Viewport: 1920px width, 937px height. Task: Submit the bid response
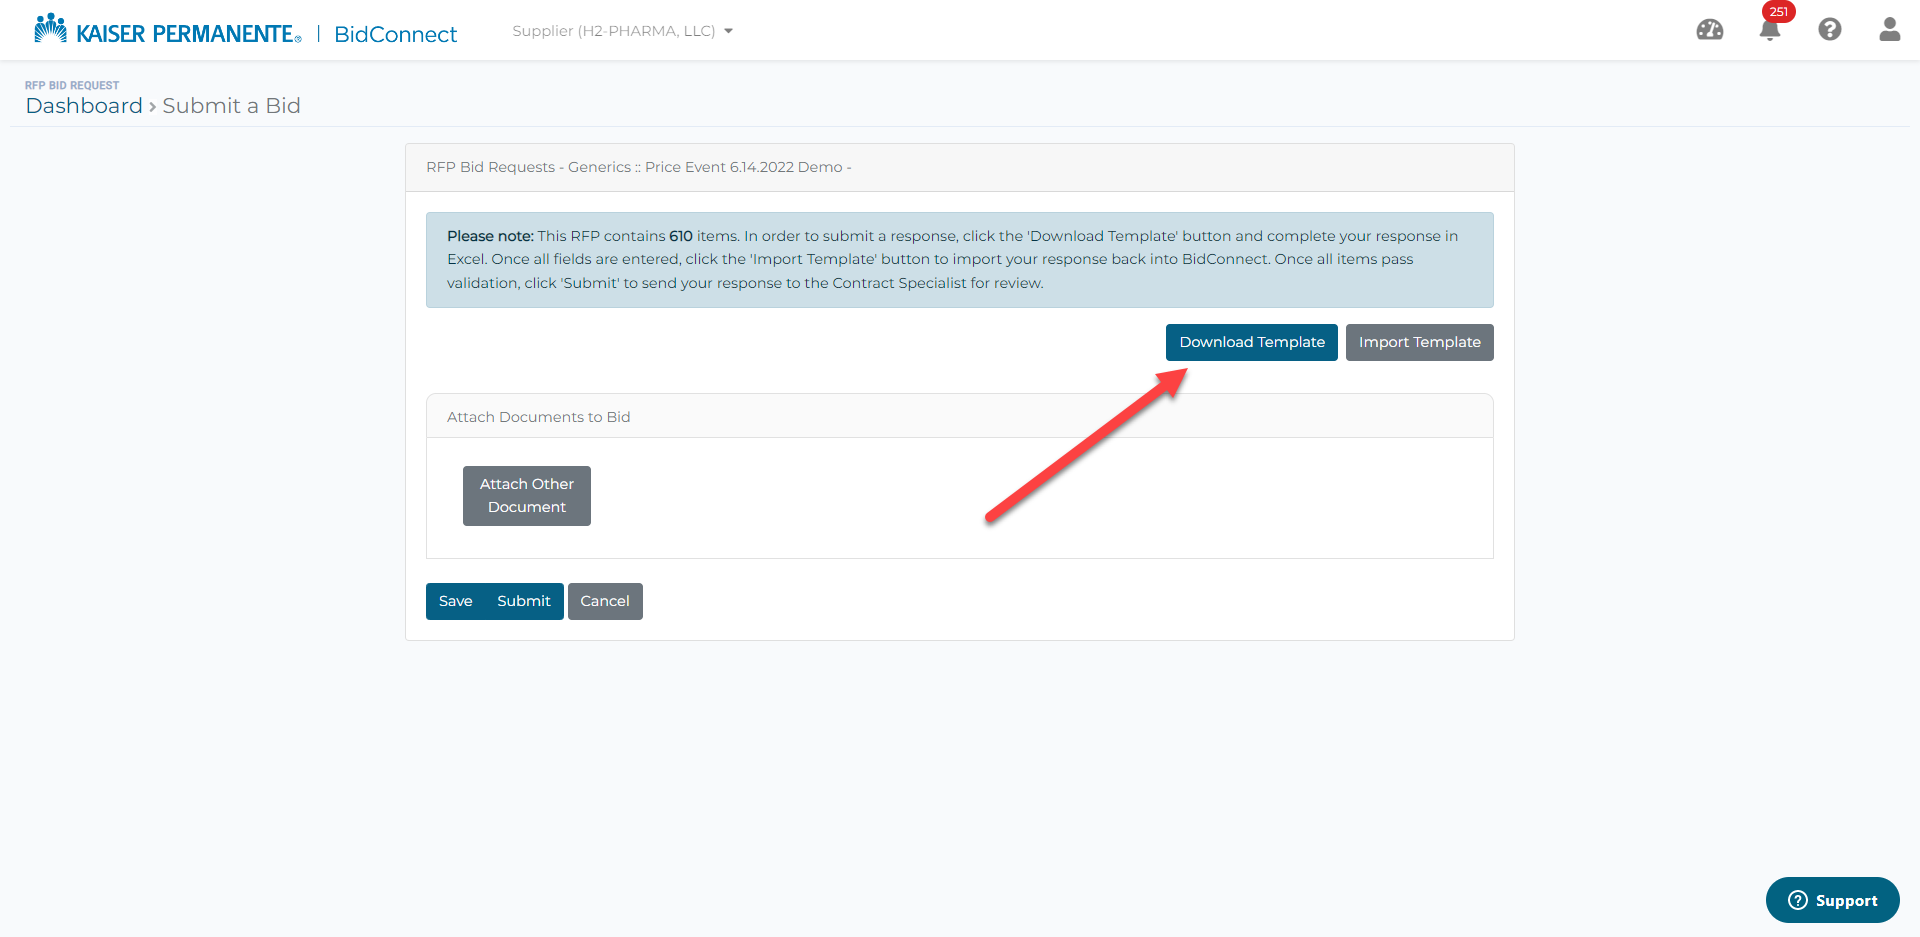523,601
